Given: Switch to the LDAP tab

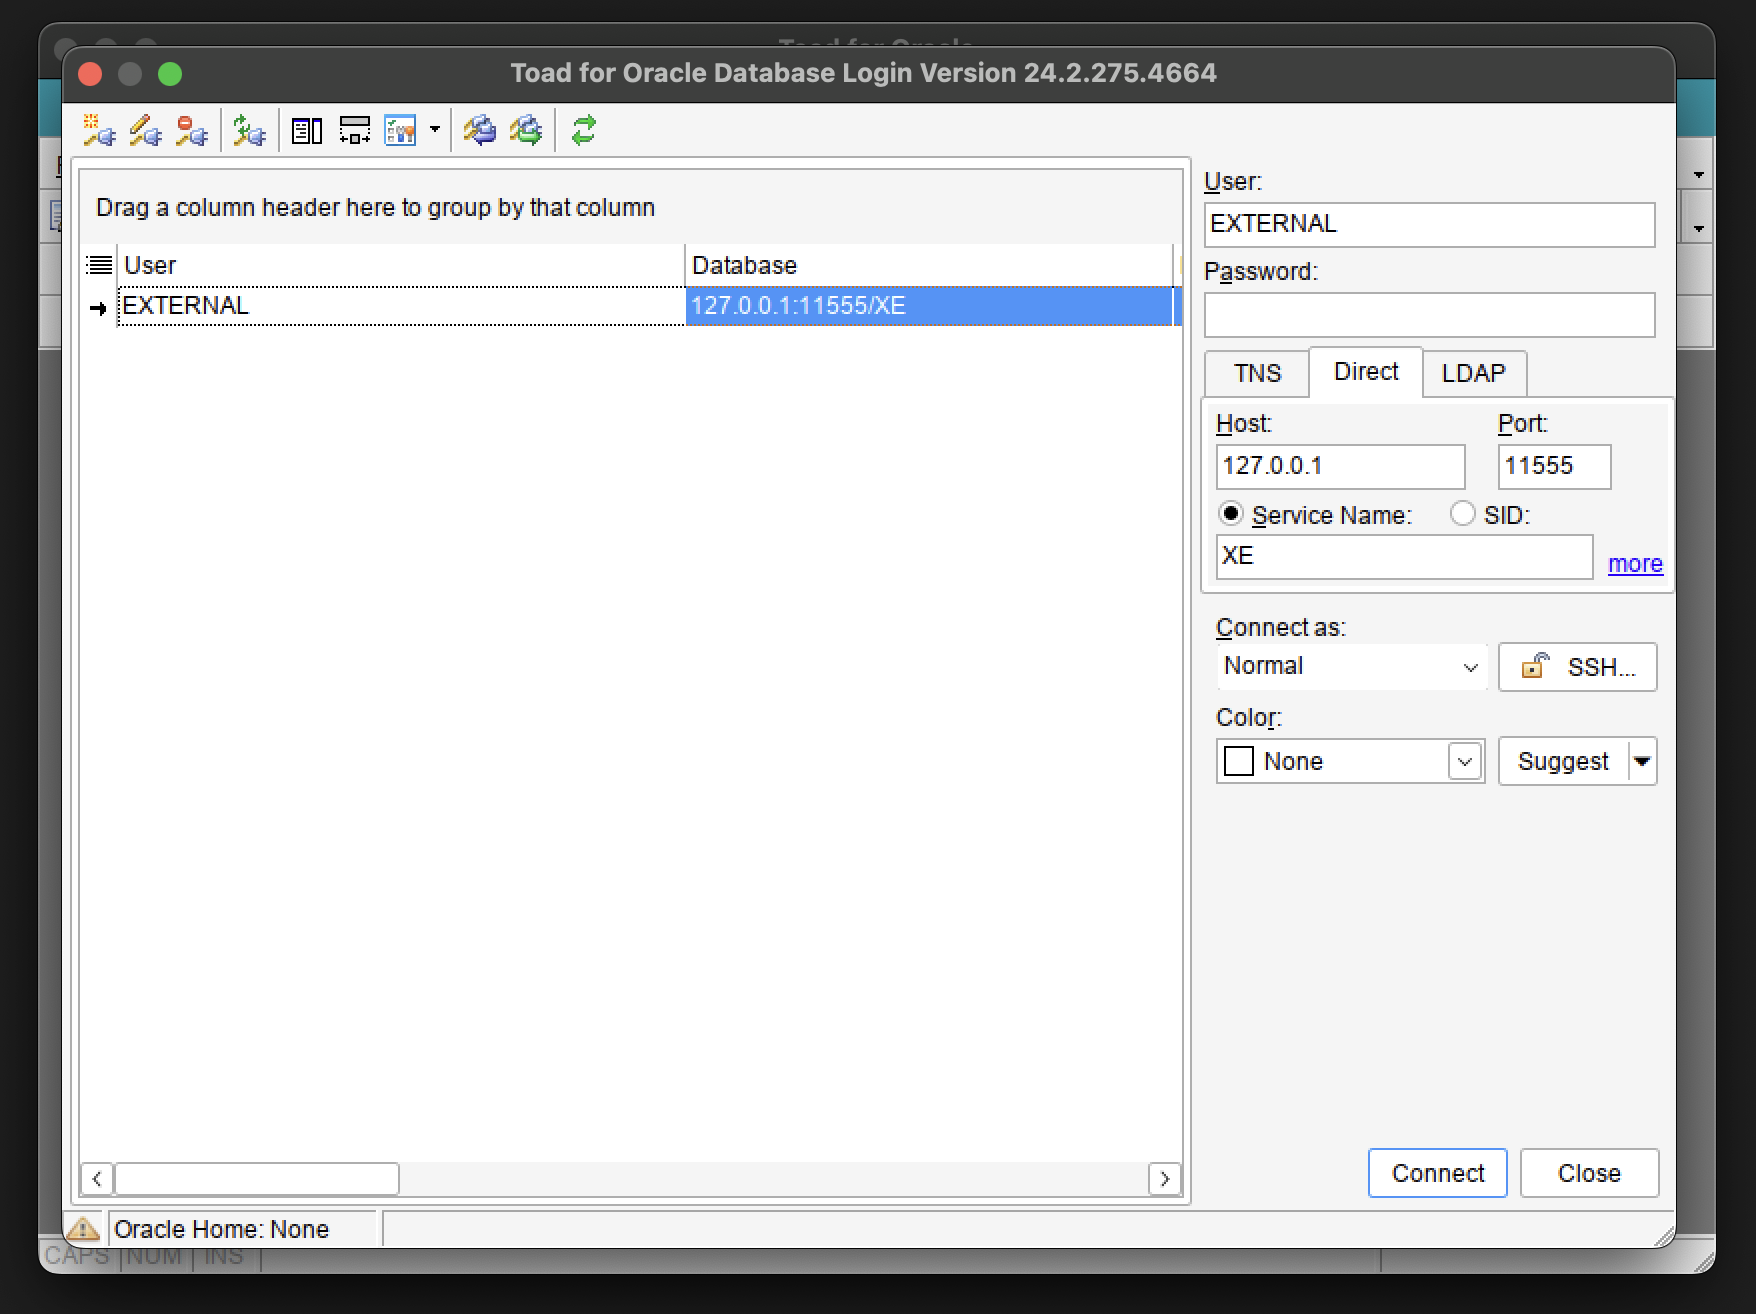Looking at the screenshot, I should (x=1473, y=373).
